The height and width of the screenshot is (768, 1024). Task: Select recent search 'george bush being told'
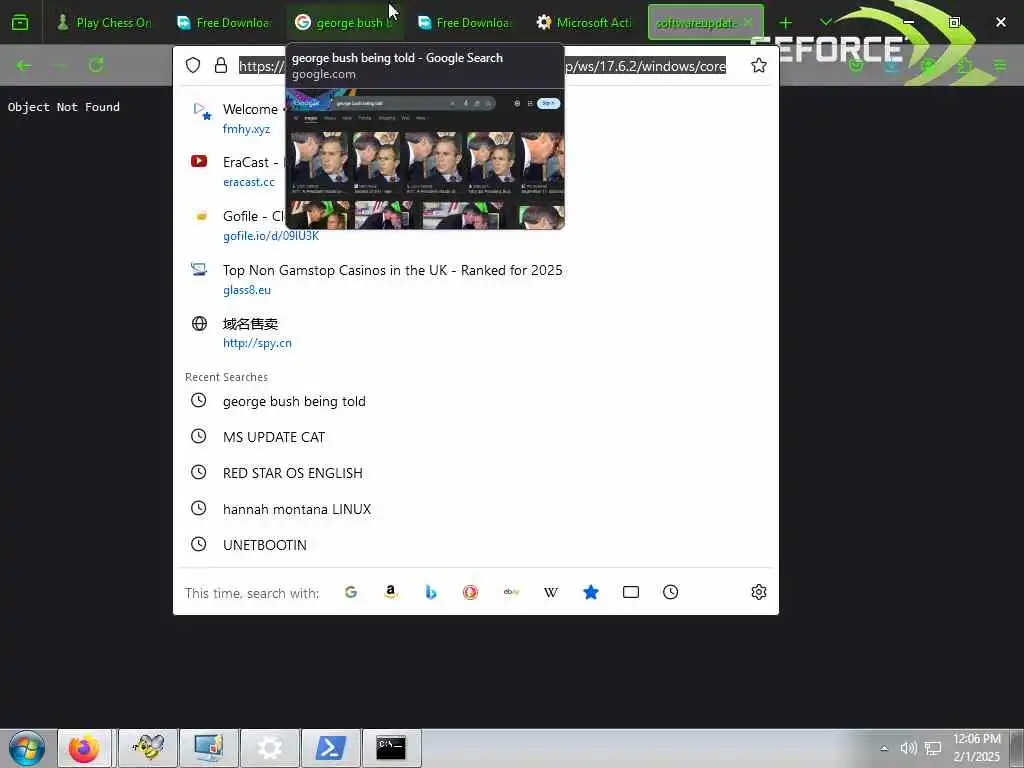(x=475, y=401)
